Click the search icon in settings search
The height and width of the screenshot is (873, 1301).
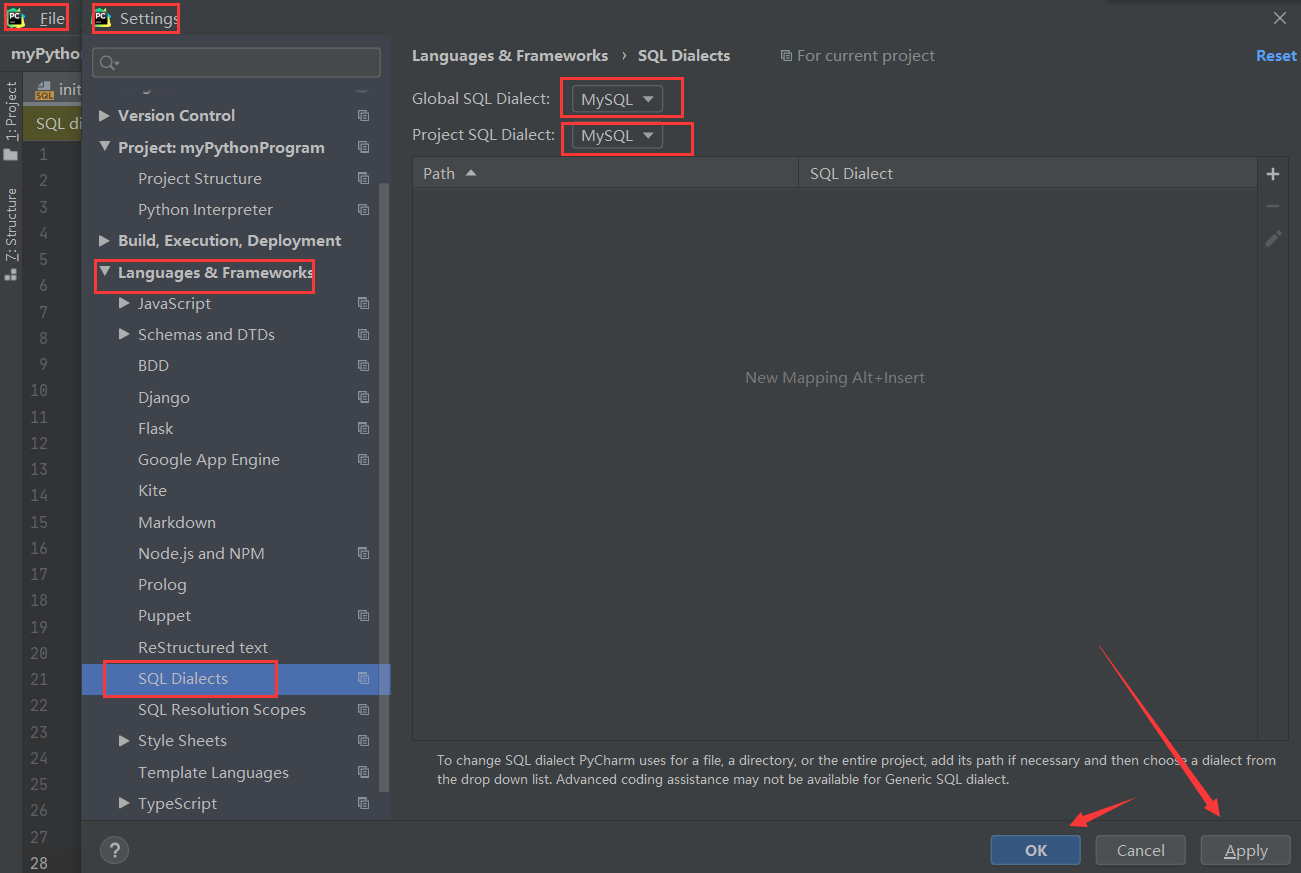[x=110, y=63]
